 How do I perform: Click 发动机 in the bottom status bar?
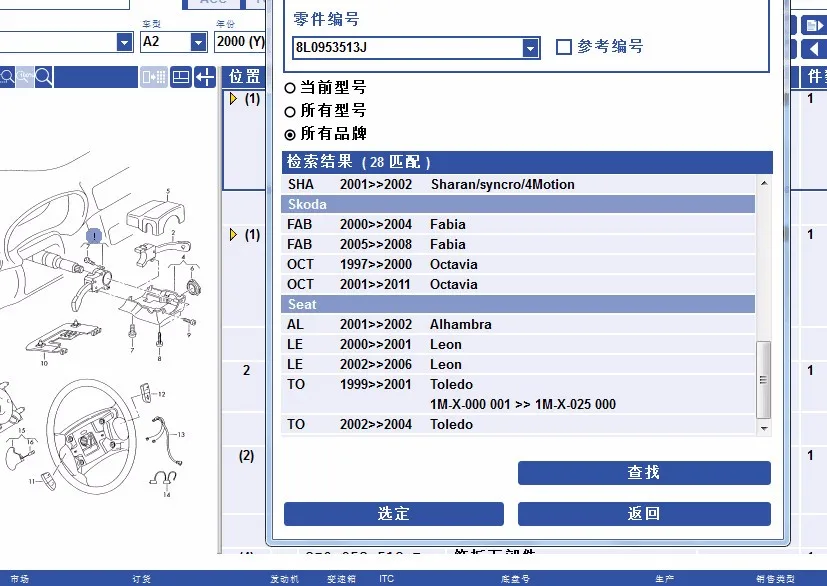(x=285, y=579)
